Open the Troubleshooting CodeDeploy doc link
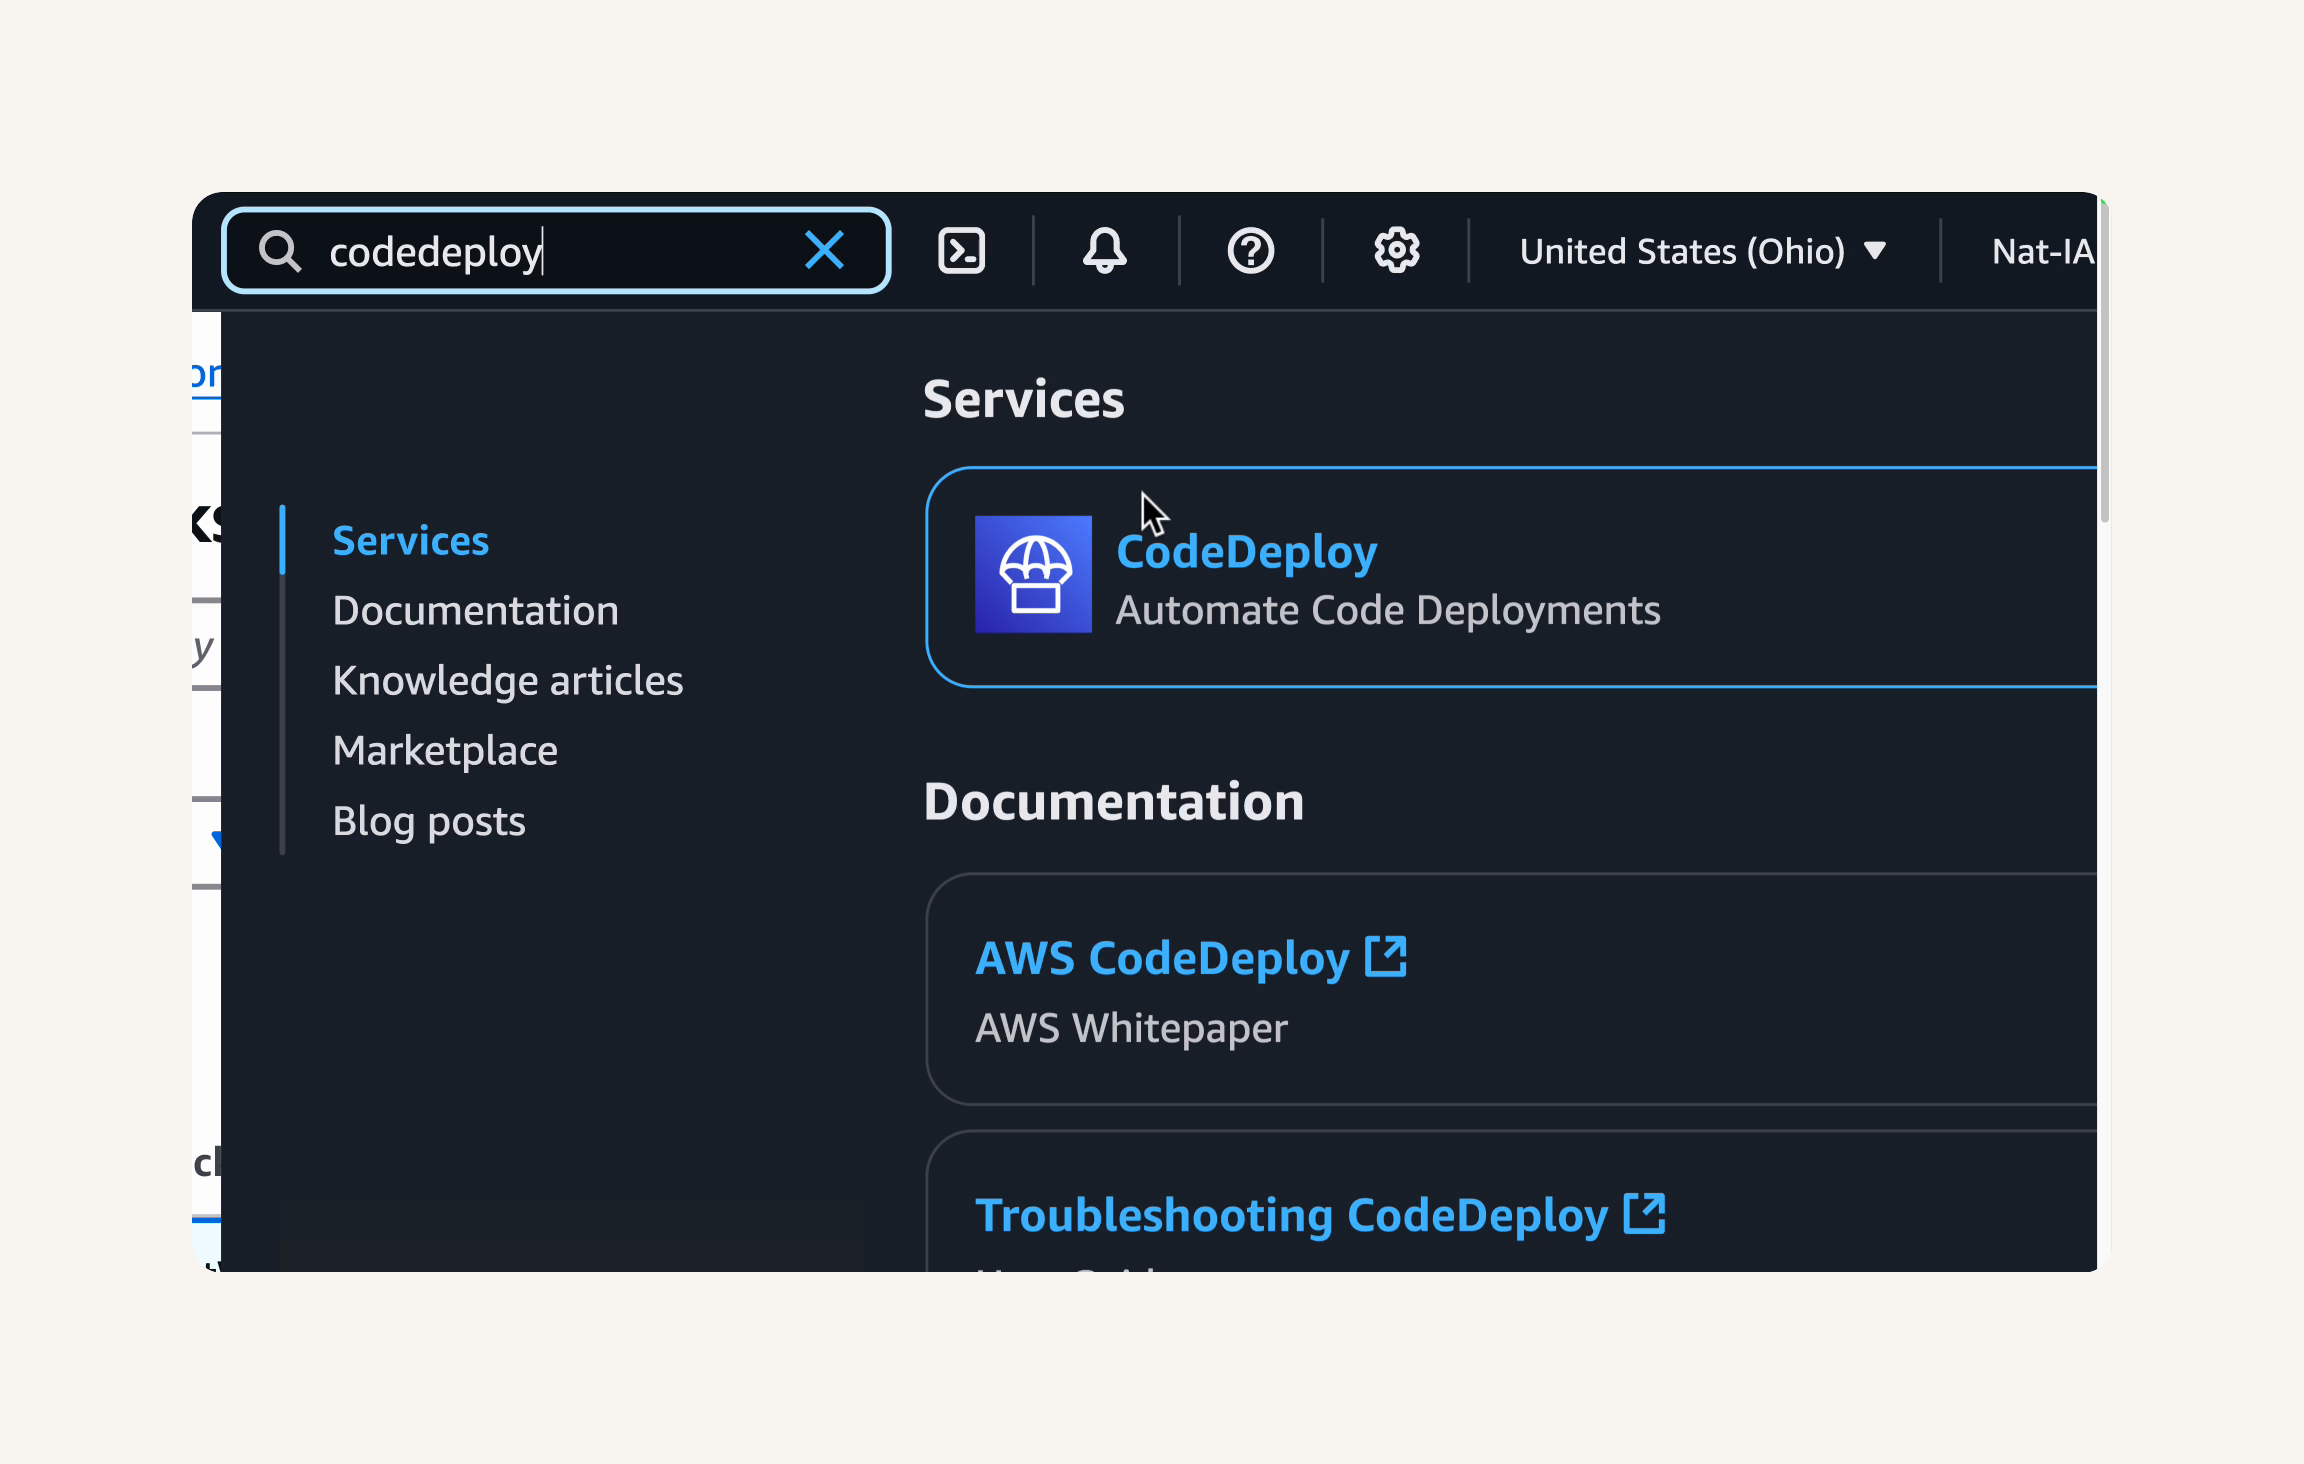The width and height of the screenshot is (2304, 1464). tap(1291, 1215)
